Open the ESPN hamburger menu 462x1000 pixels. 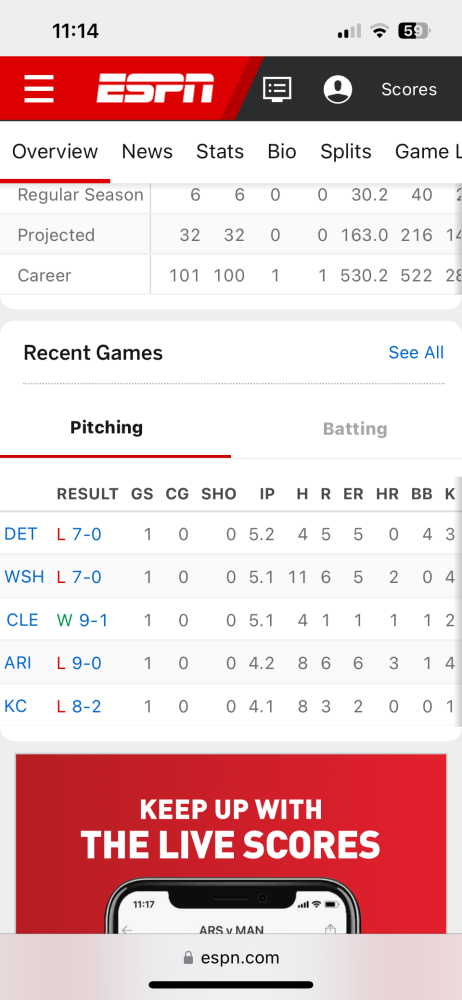(39, 89)
